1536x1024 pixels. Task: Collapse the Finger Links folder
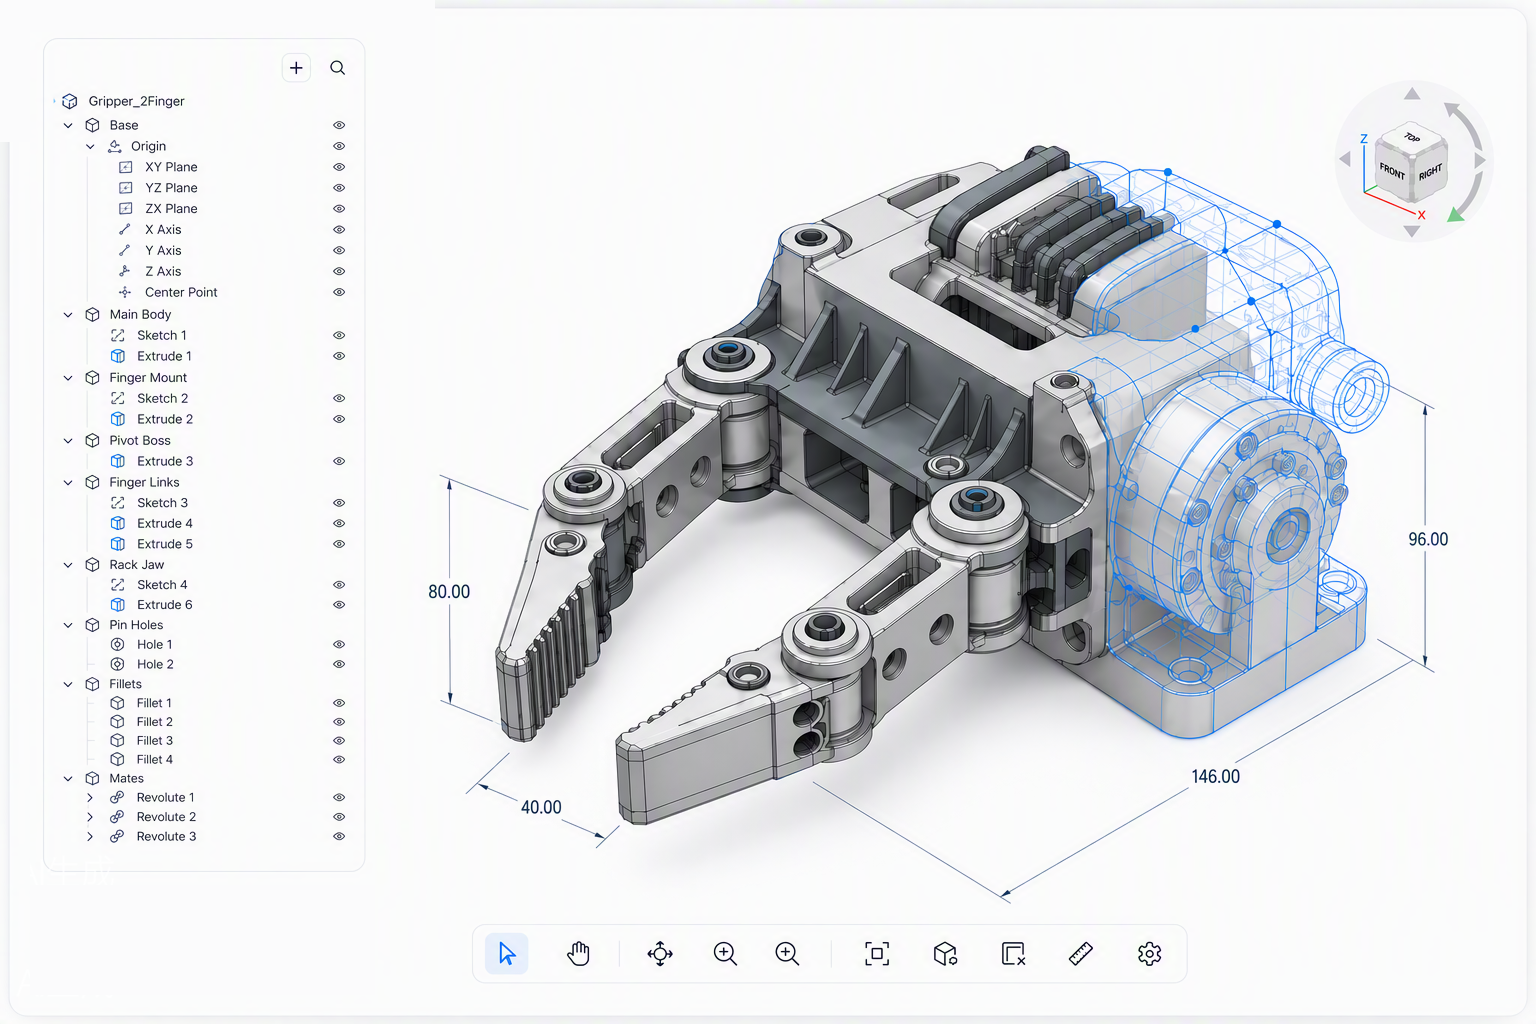tap(68, 482)
